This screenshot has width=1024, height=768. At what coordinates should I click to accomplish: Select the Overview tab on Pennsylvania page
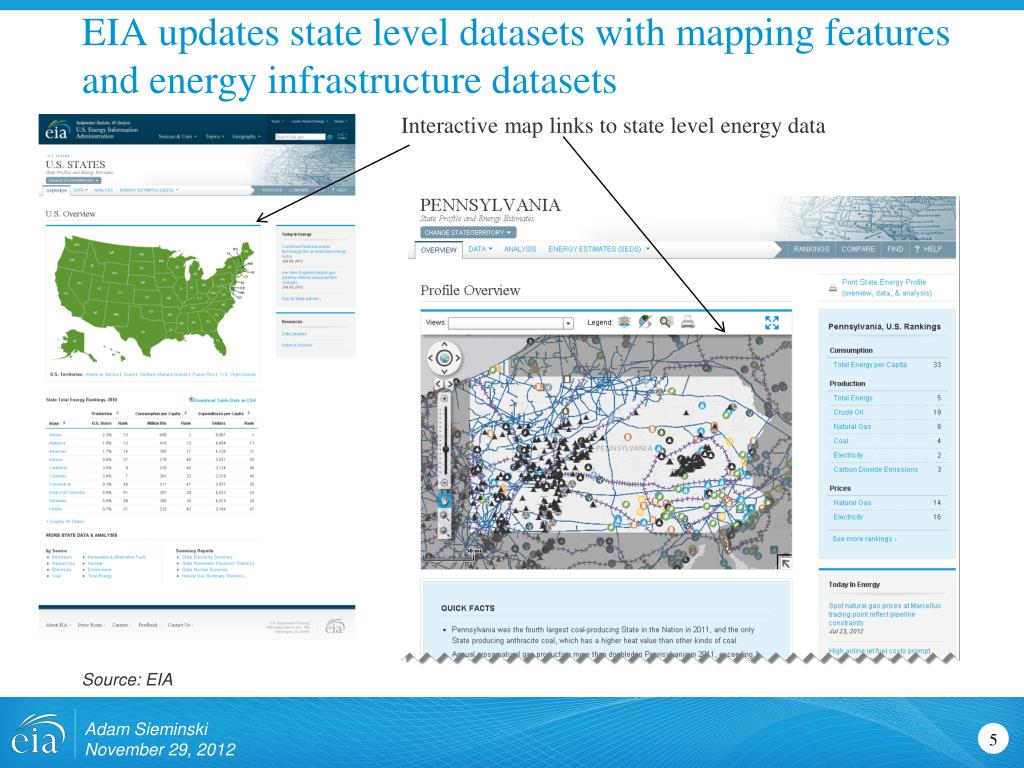tap(438, 250)
